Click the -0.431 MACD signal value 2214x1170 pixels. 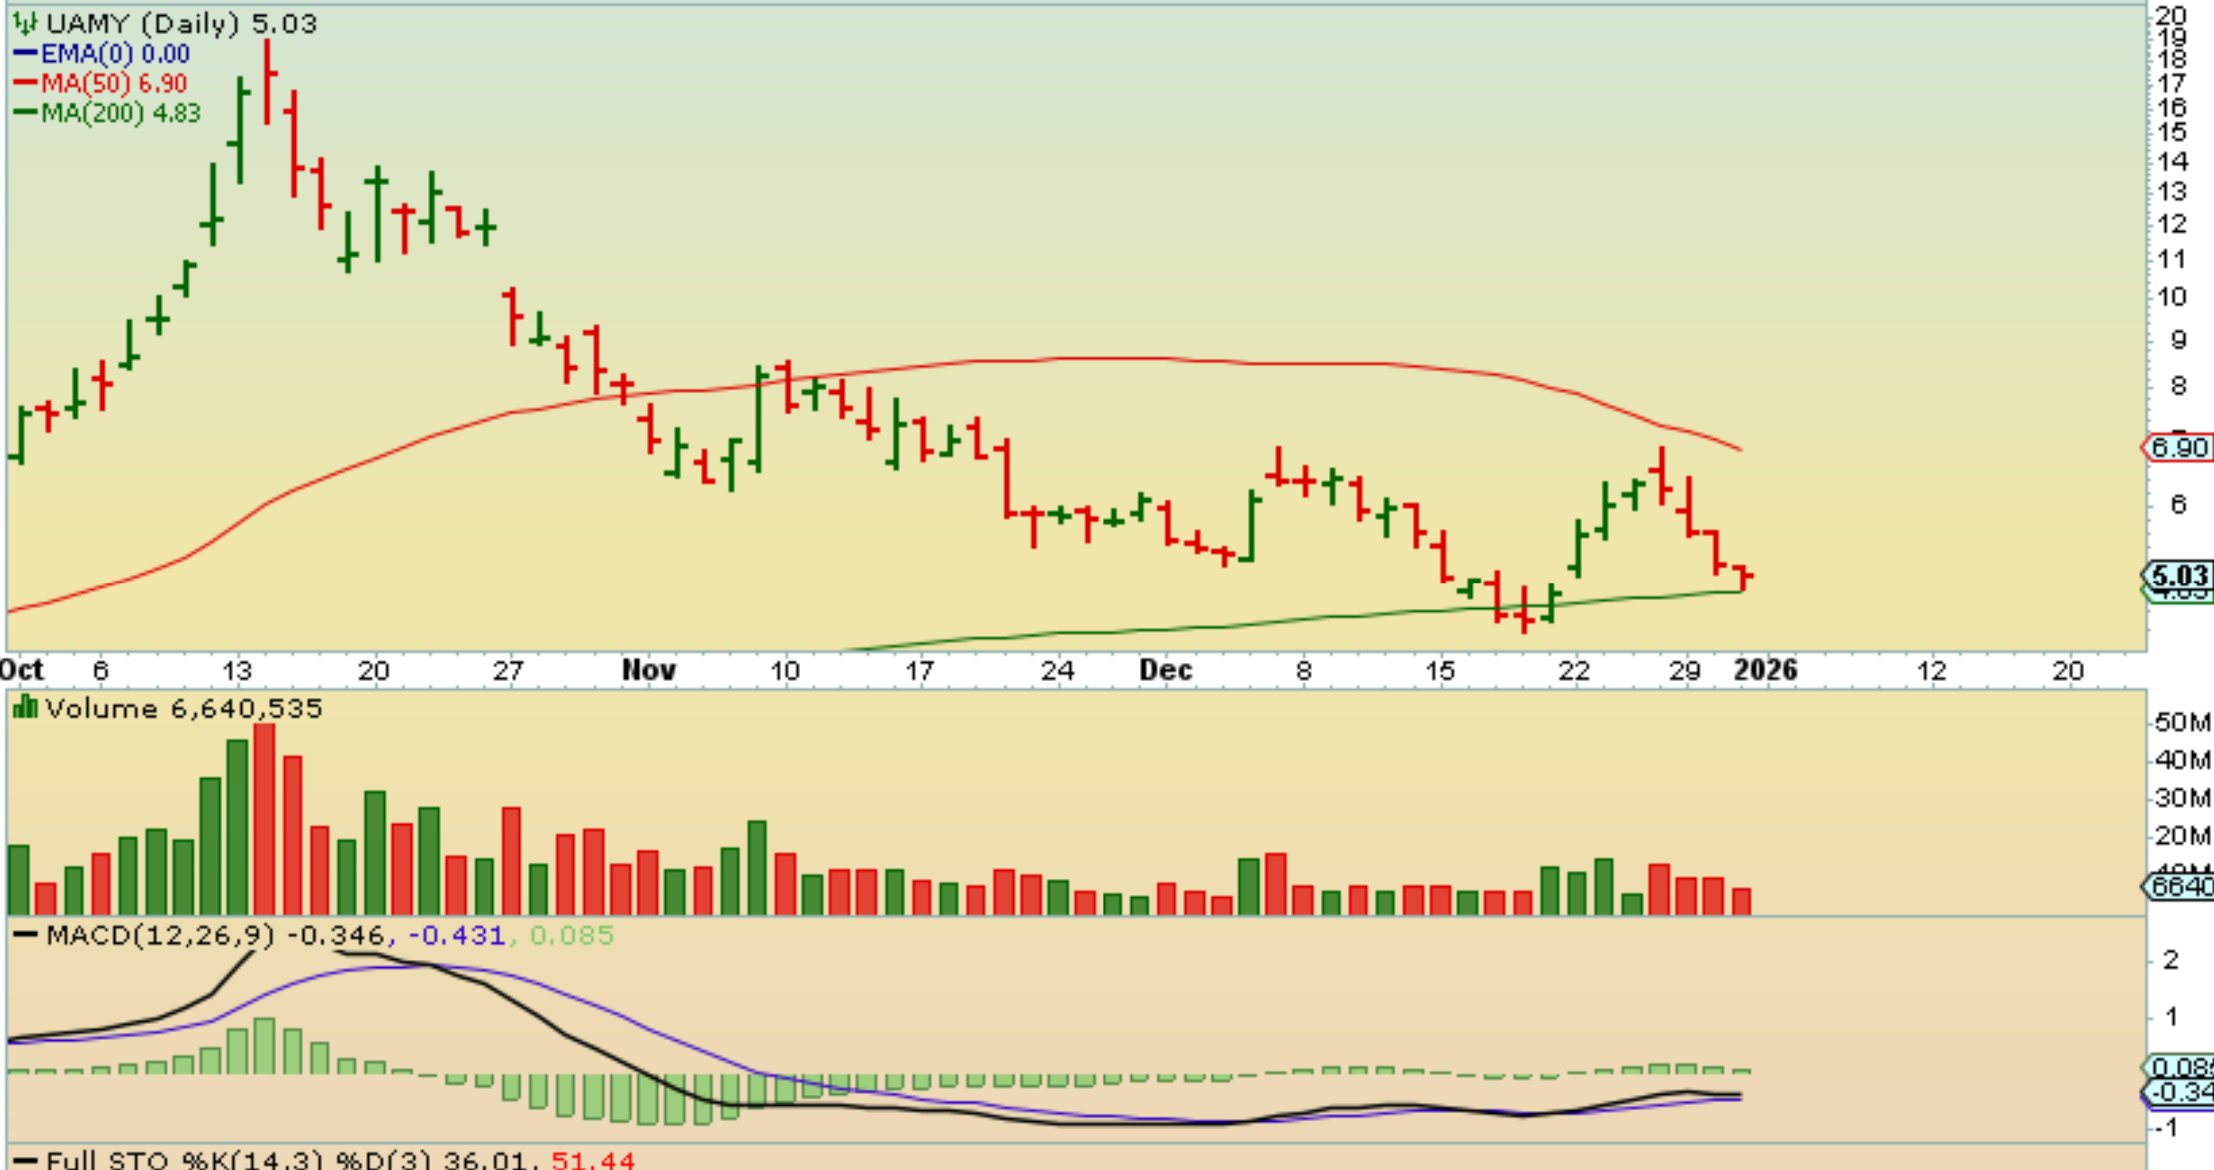tap(456, 936)
